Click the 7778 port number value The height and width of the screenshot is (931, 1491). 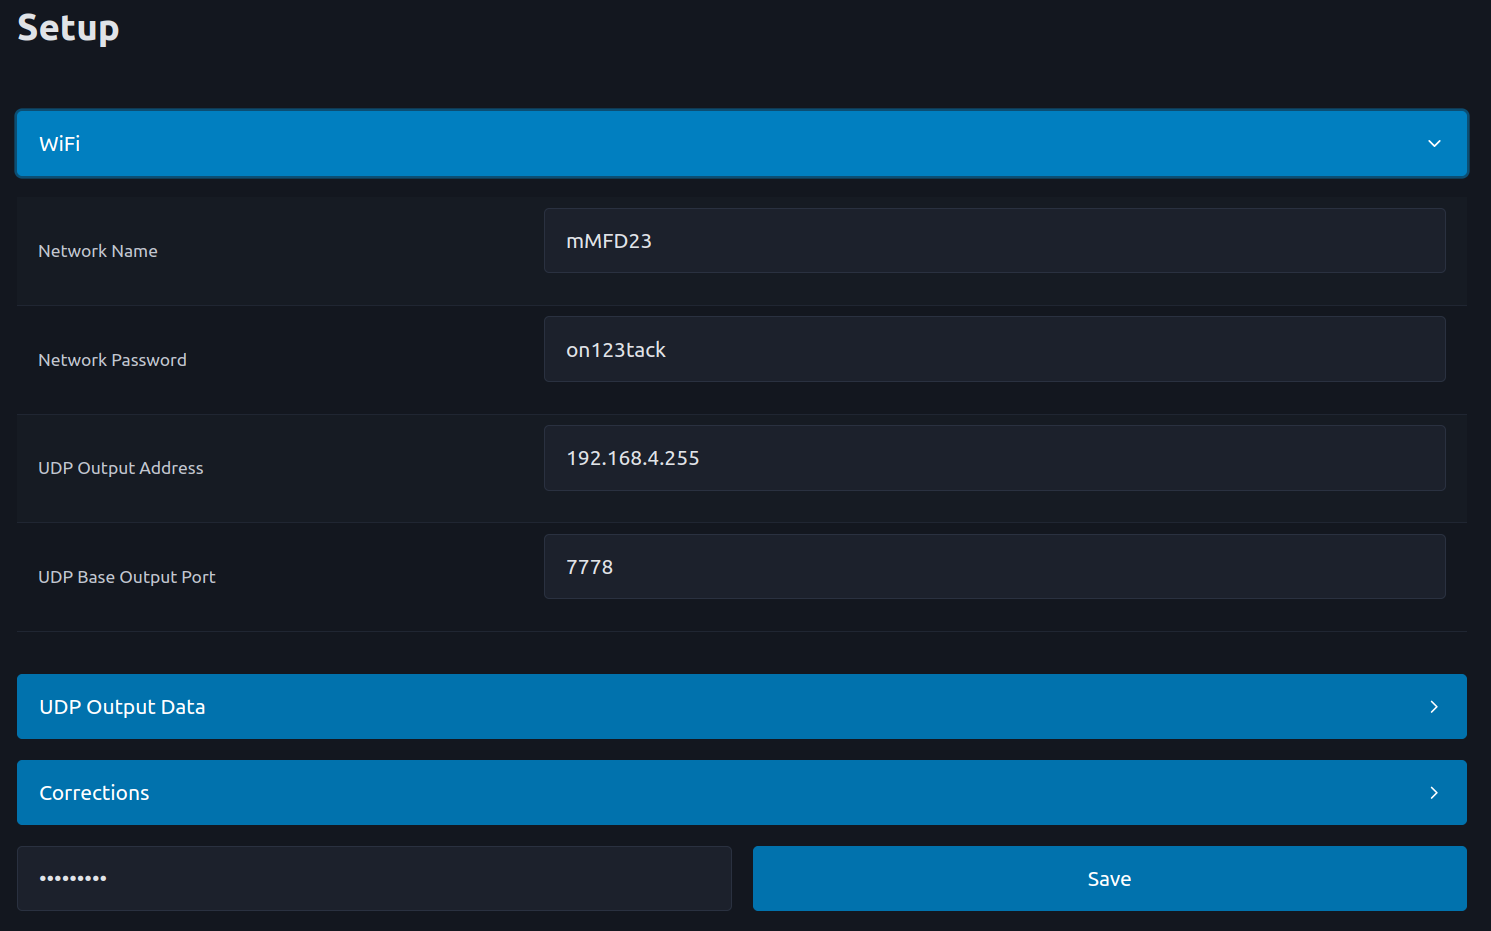click(589, 567)
